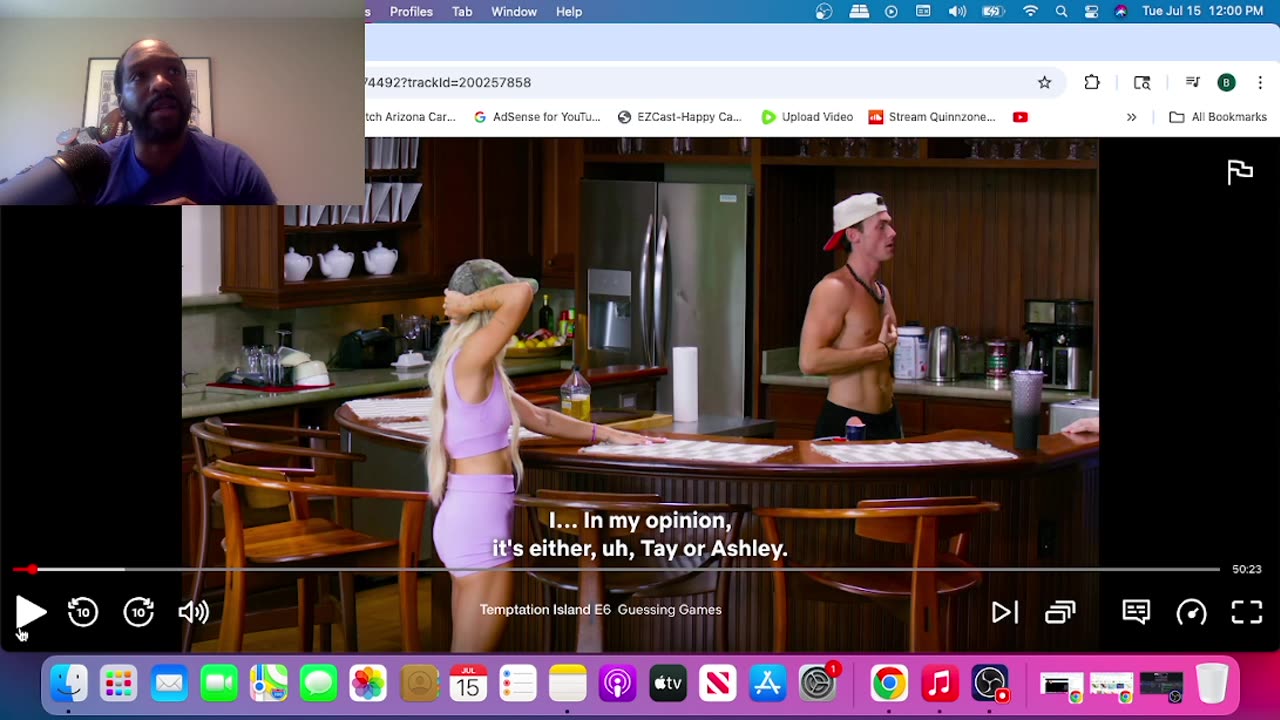Open Music from the dock
Viewport: 1280px width, 720px height.
point(939,684)
